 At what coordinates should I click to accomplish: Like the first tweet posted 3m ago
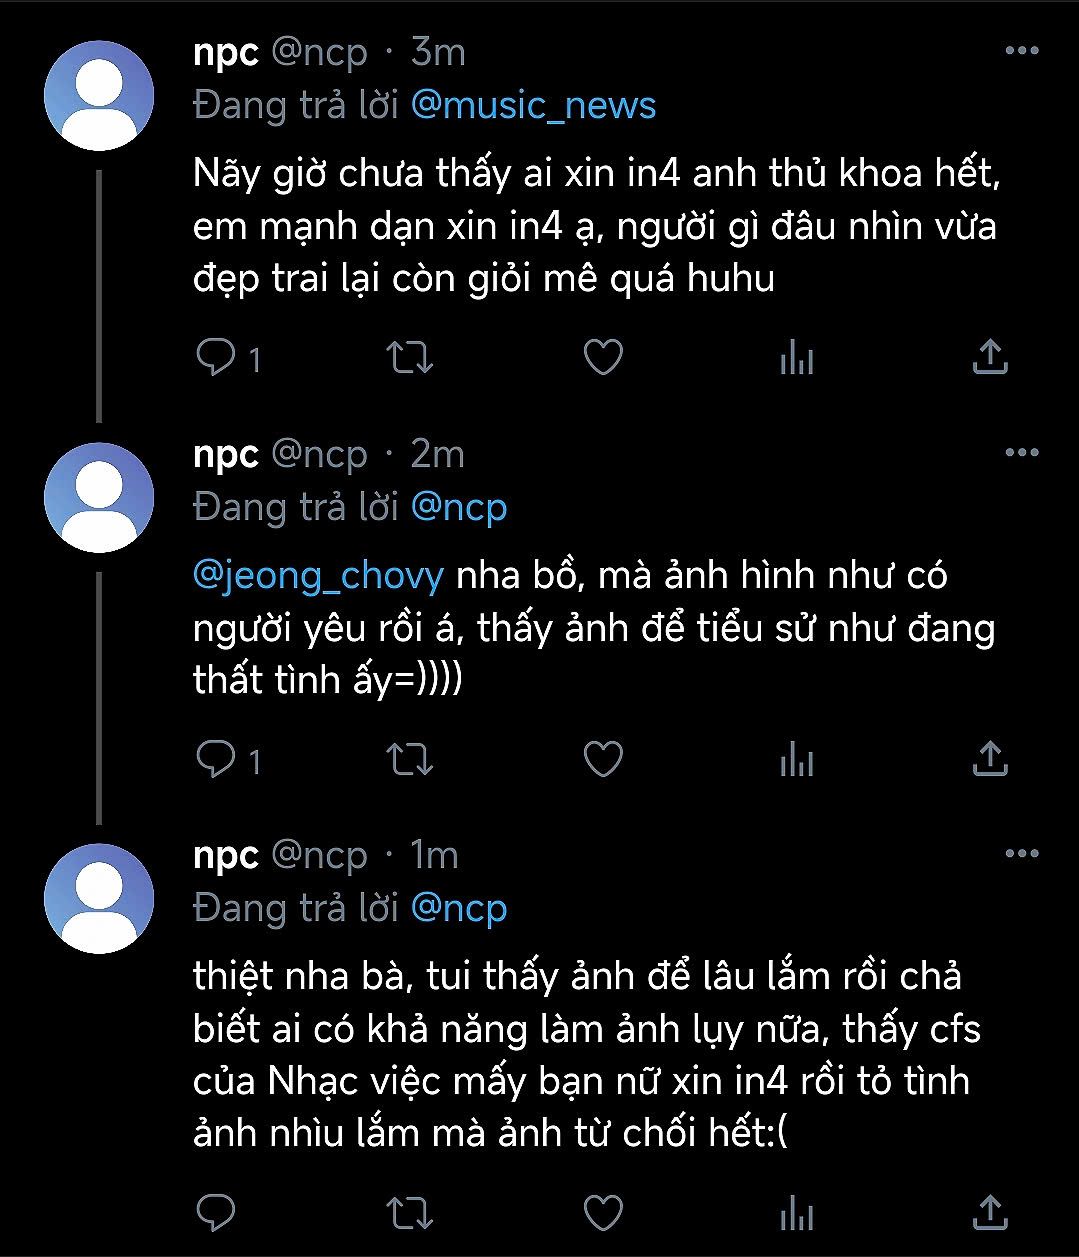(603, 357)
